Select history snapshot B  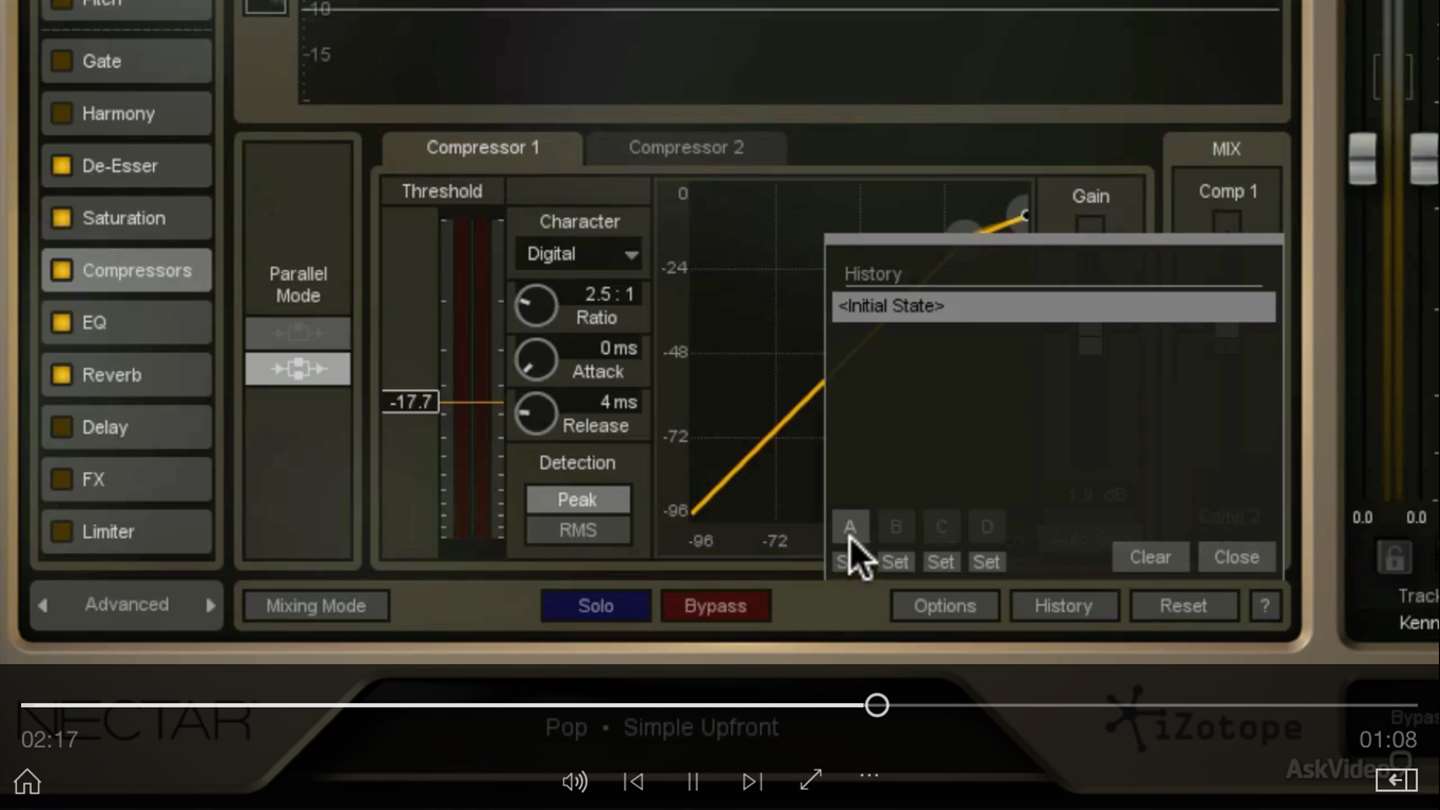[x=896, y=527]
